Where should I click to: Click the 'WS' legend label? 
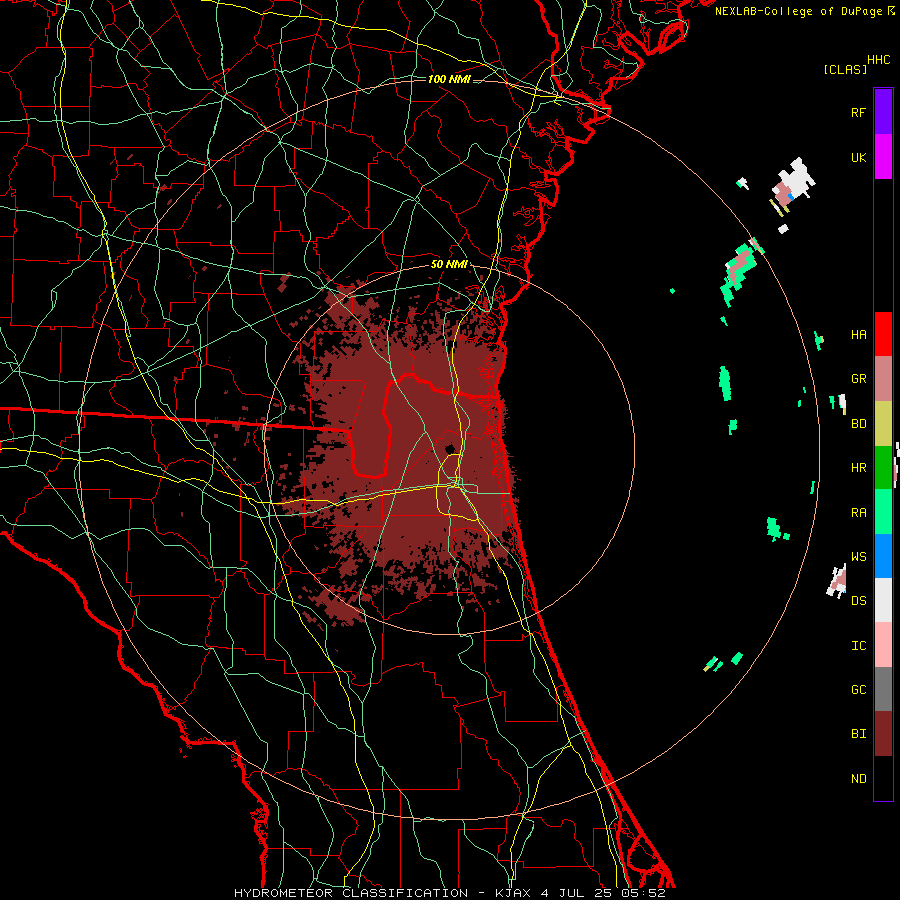tap(858, 557)
